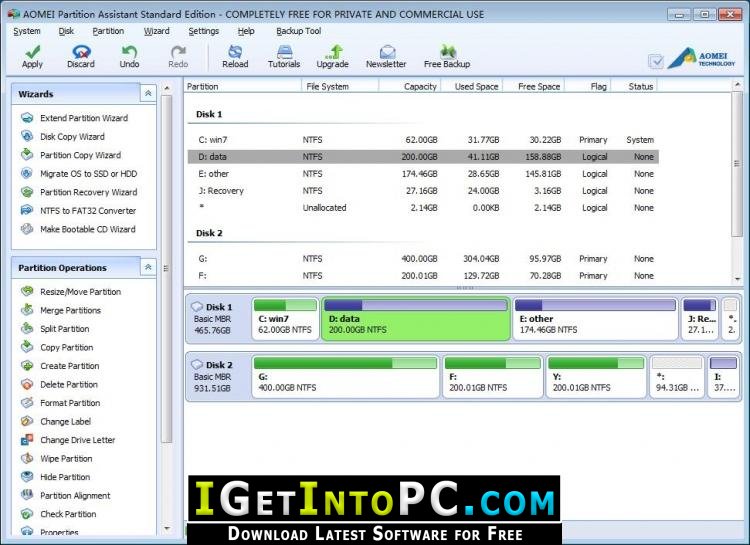Open Tutorials from the toolbar
Viewport: 750px width, 545px height.
pyautogui.click(x=284, y=56)
